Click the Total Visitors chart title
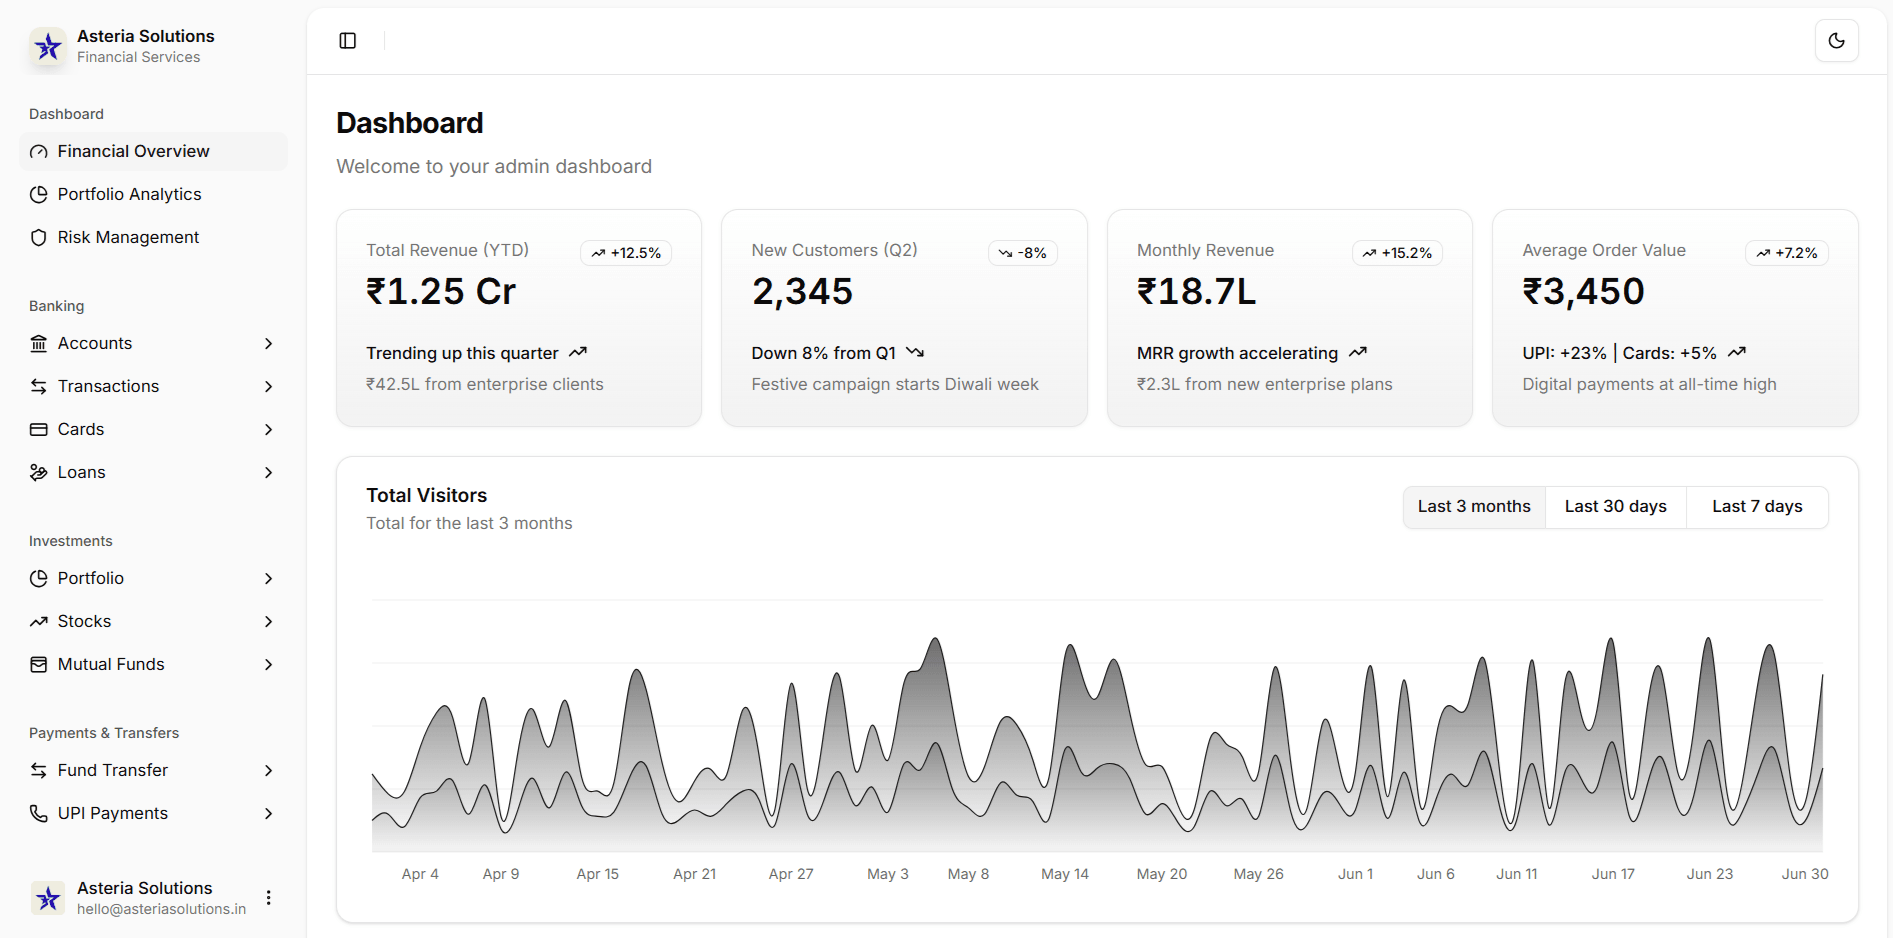The image size is (1893, 938). (x=427, y=496)
